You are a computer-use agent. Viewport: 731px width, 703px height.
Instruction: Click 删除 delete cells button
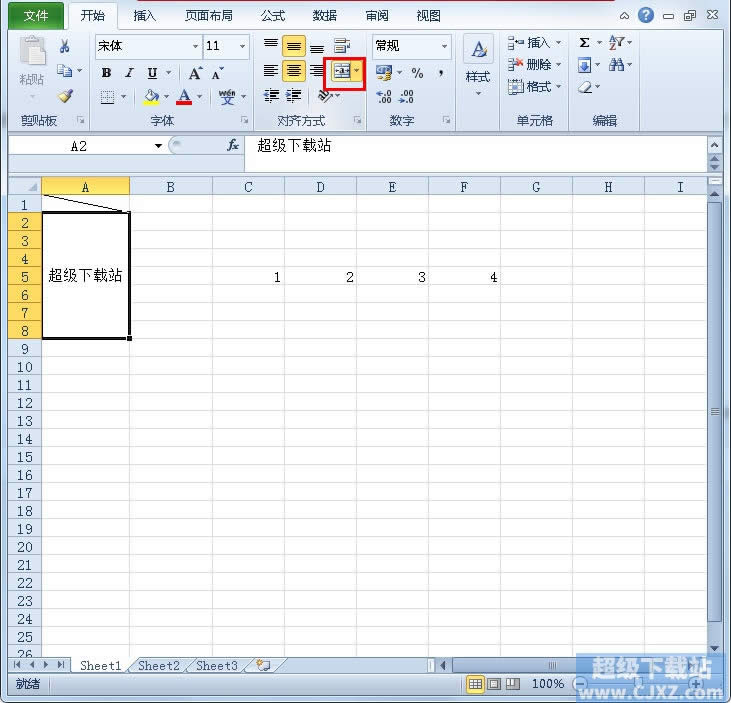[x=534, y=64]
